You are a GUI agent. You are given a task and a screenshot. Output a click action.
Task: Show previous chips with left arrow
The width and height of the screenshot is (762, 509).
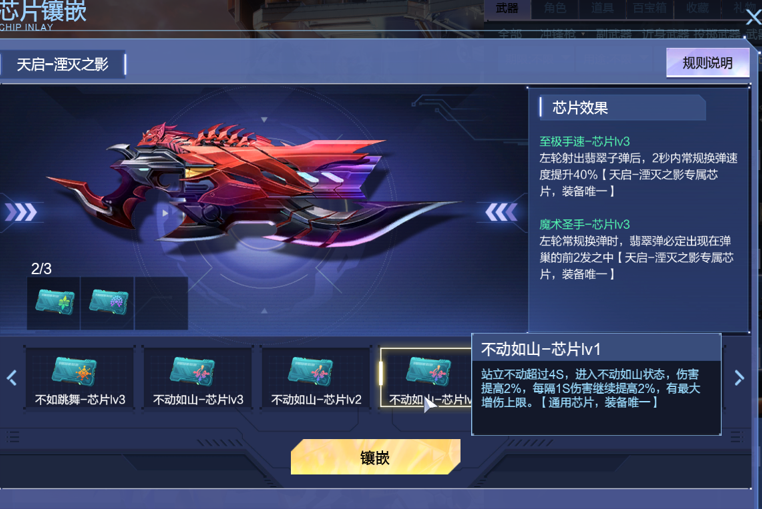(12, 378)
